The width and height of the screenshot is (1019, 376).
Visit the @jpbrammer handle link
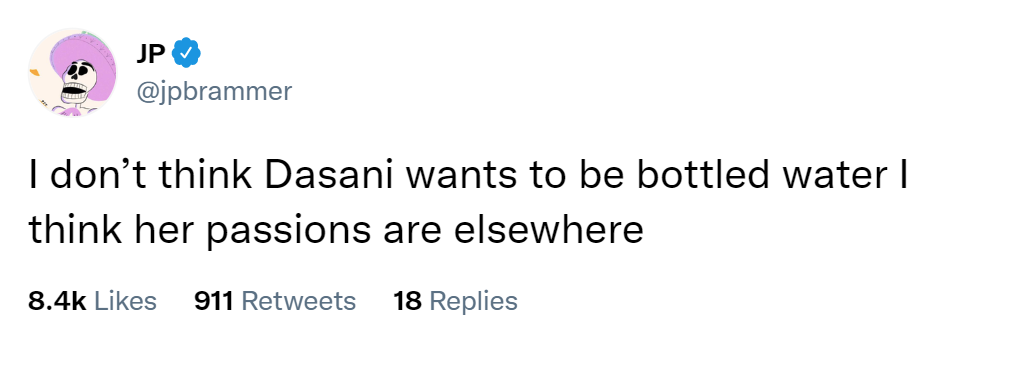click(x=214, y=92)
